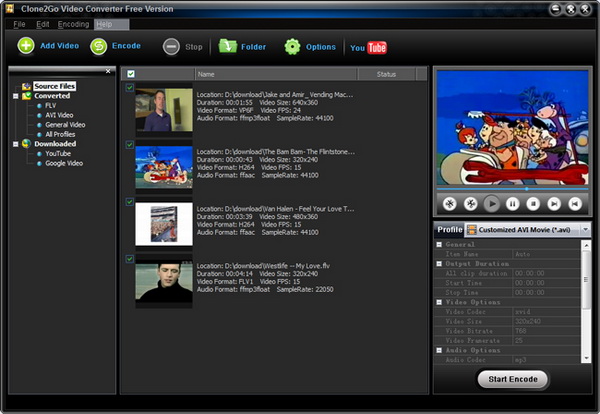600x414 pixels.
Task: Open the Help menu
Action: [104, 23]
